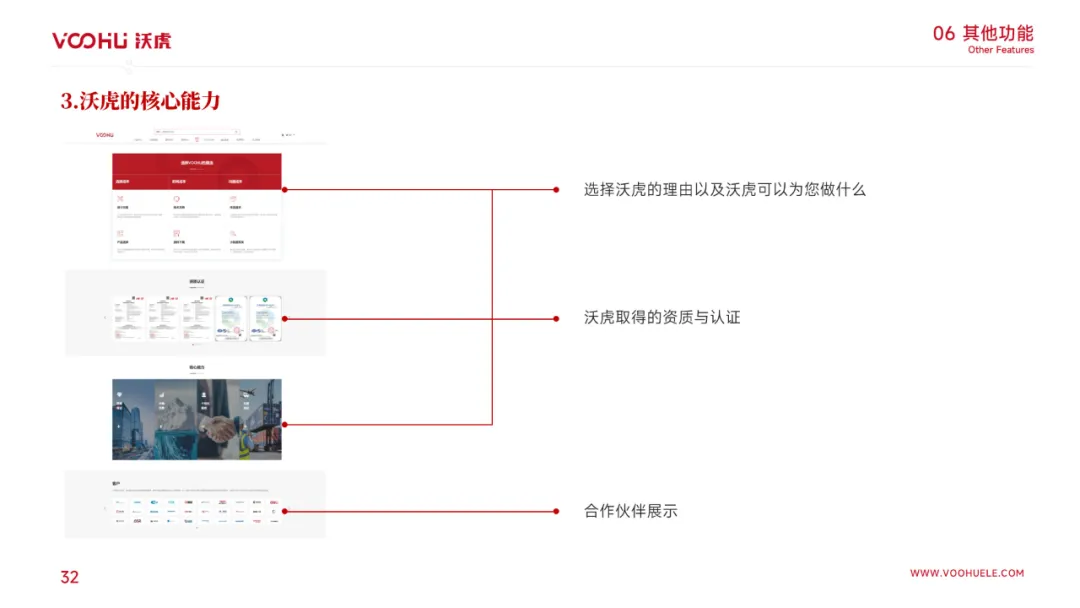Select the text '合作伙伴展示'
Image resolution: width=1080 pixels, height=608 pixels.
pos(630,511)
